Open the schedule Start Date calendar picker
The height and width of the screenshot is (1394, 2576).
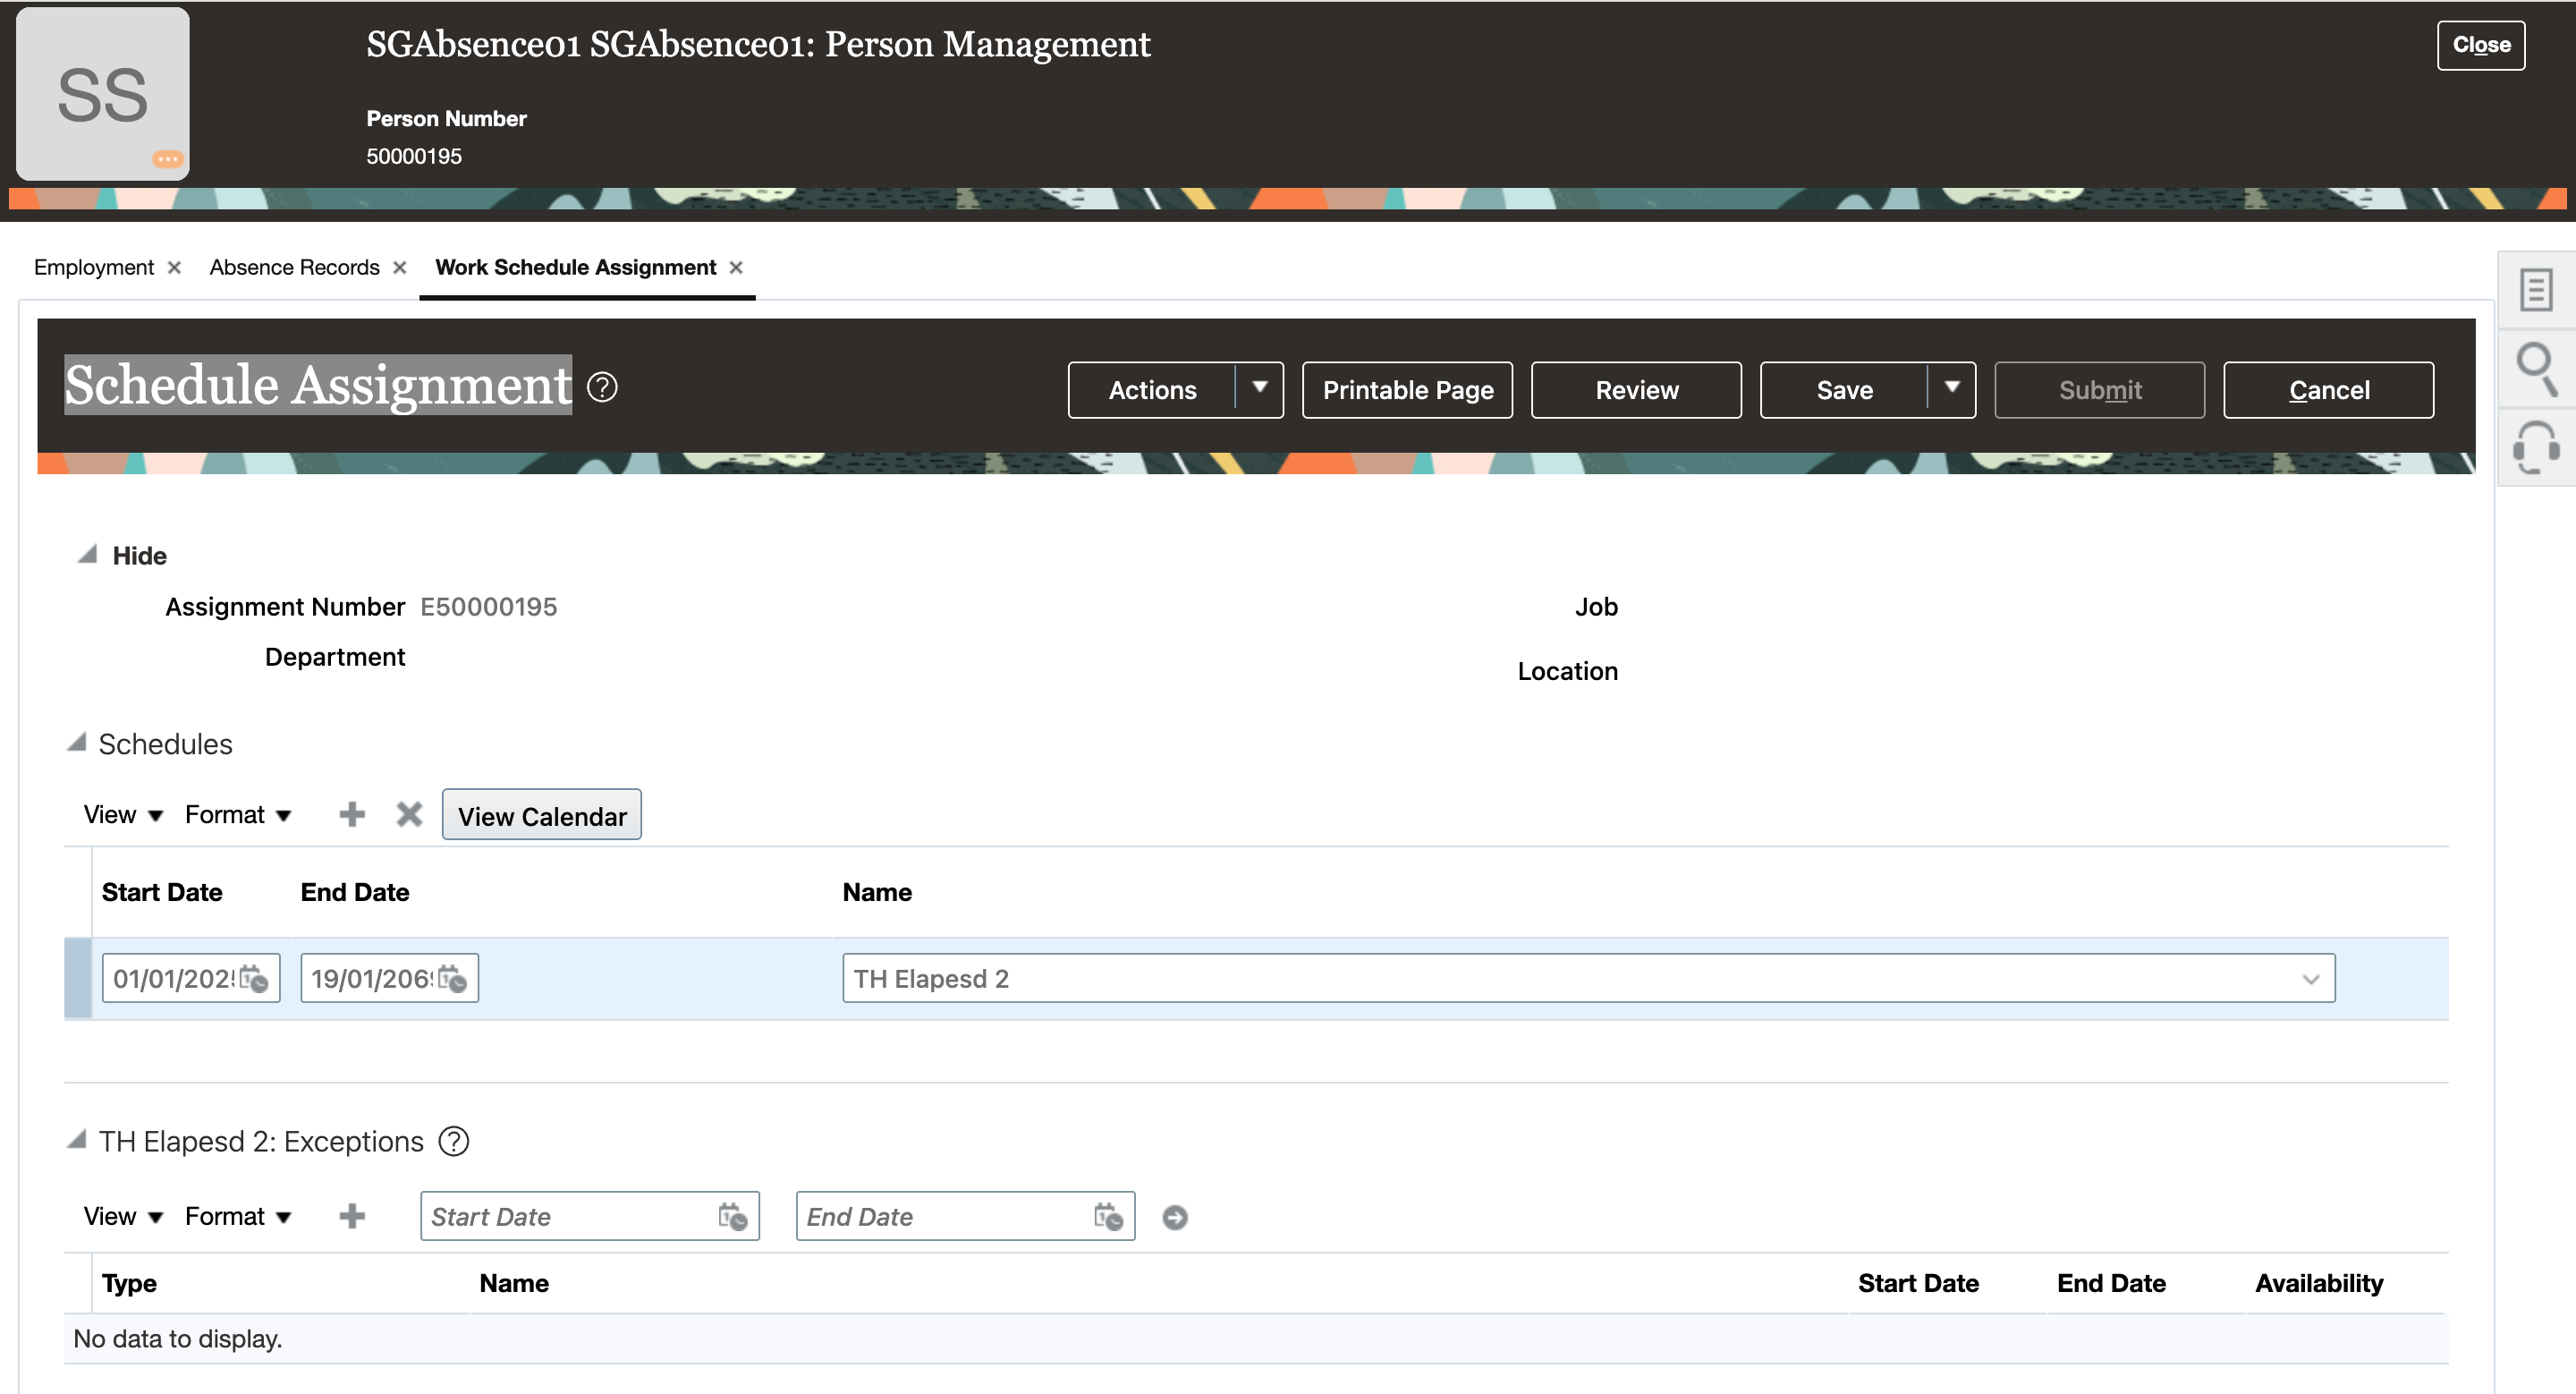(255, 979)
